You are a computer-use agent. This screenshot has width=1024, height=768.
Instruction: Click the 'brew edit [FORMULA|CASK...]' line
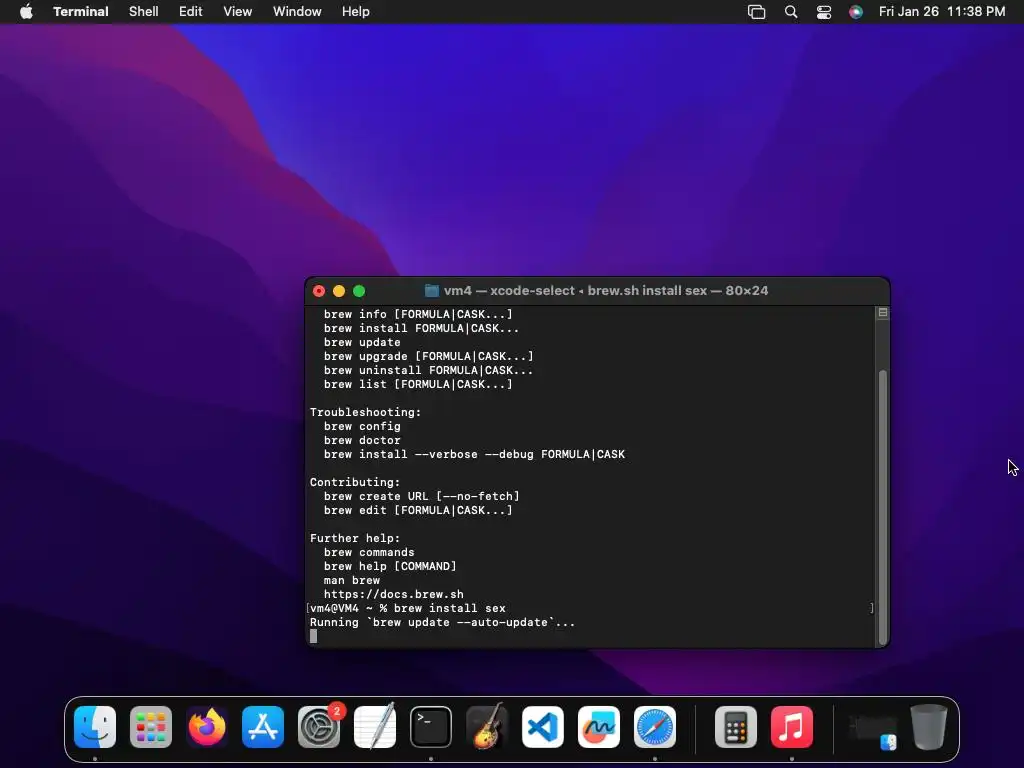coord(419,510)
